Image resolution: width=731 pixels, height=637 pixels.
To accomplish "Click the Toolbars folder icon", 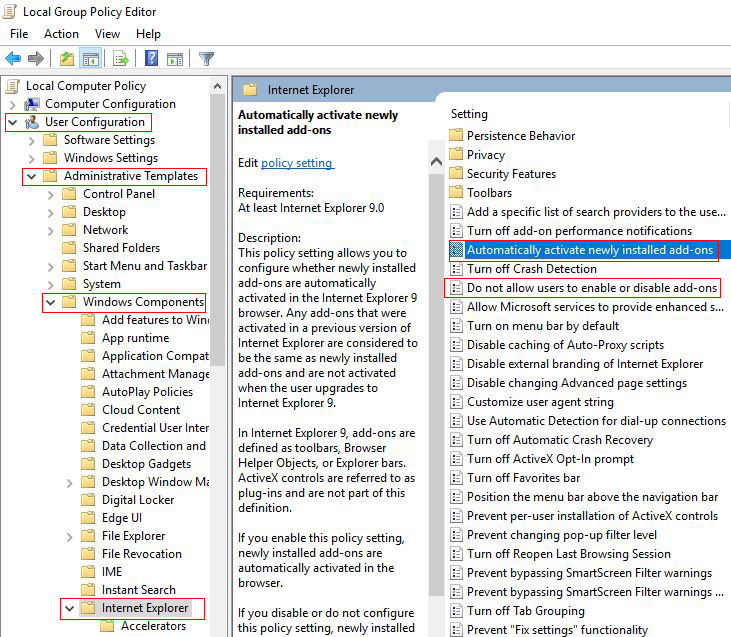I will 456,192.
